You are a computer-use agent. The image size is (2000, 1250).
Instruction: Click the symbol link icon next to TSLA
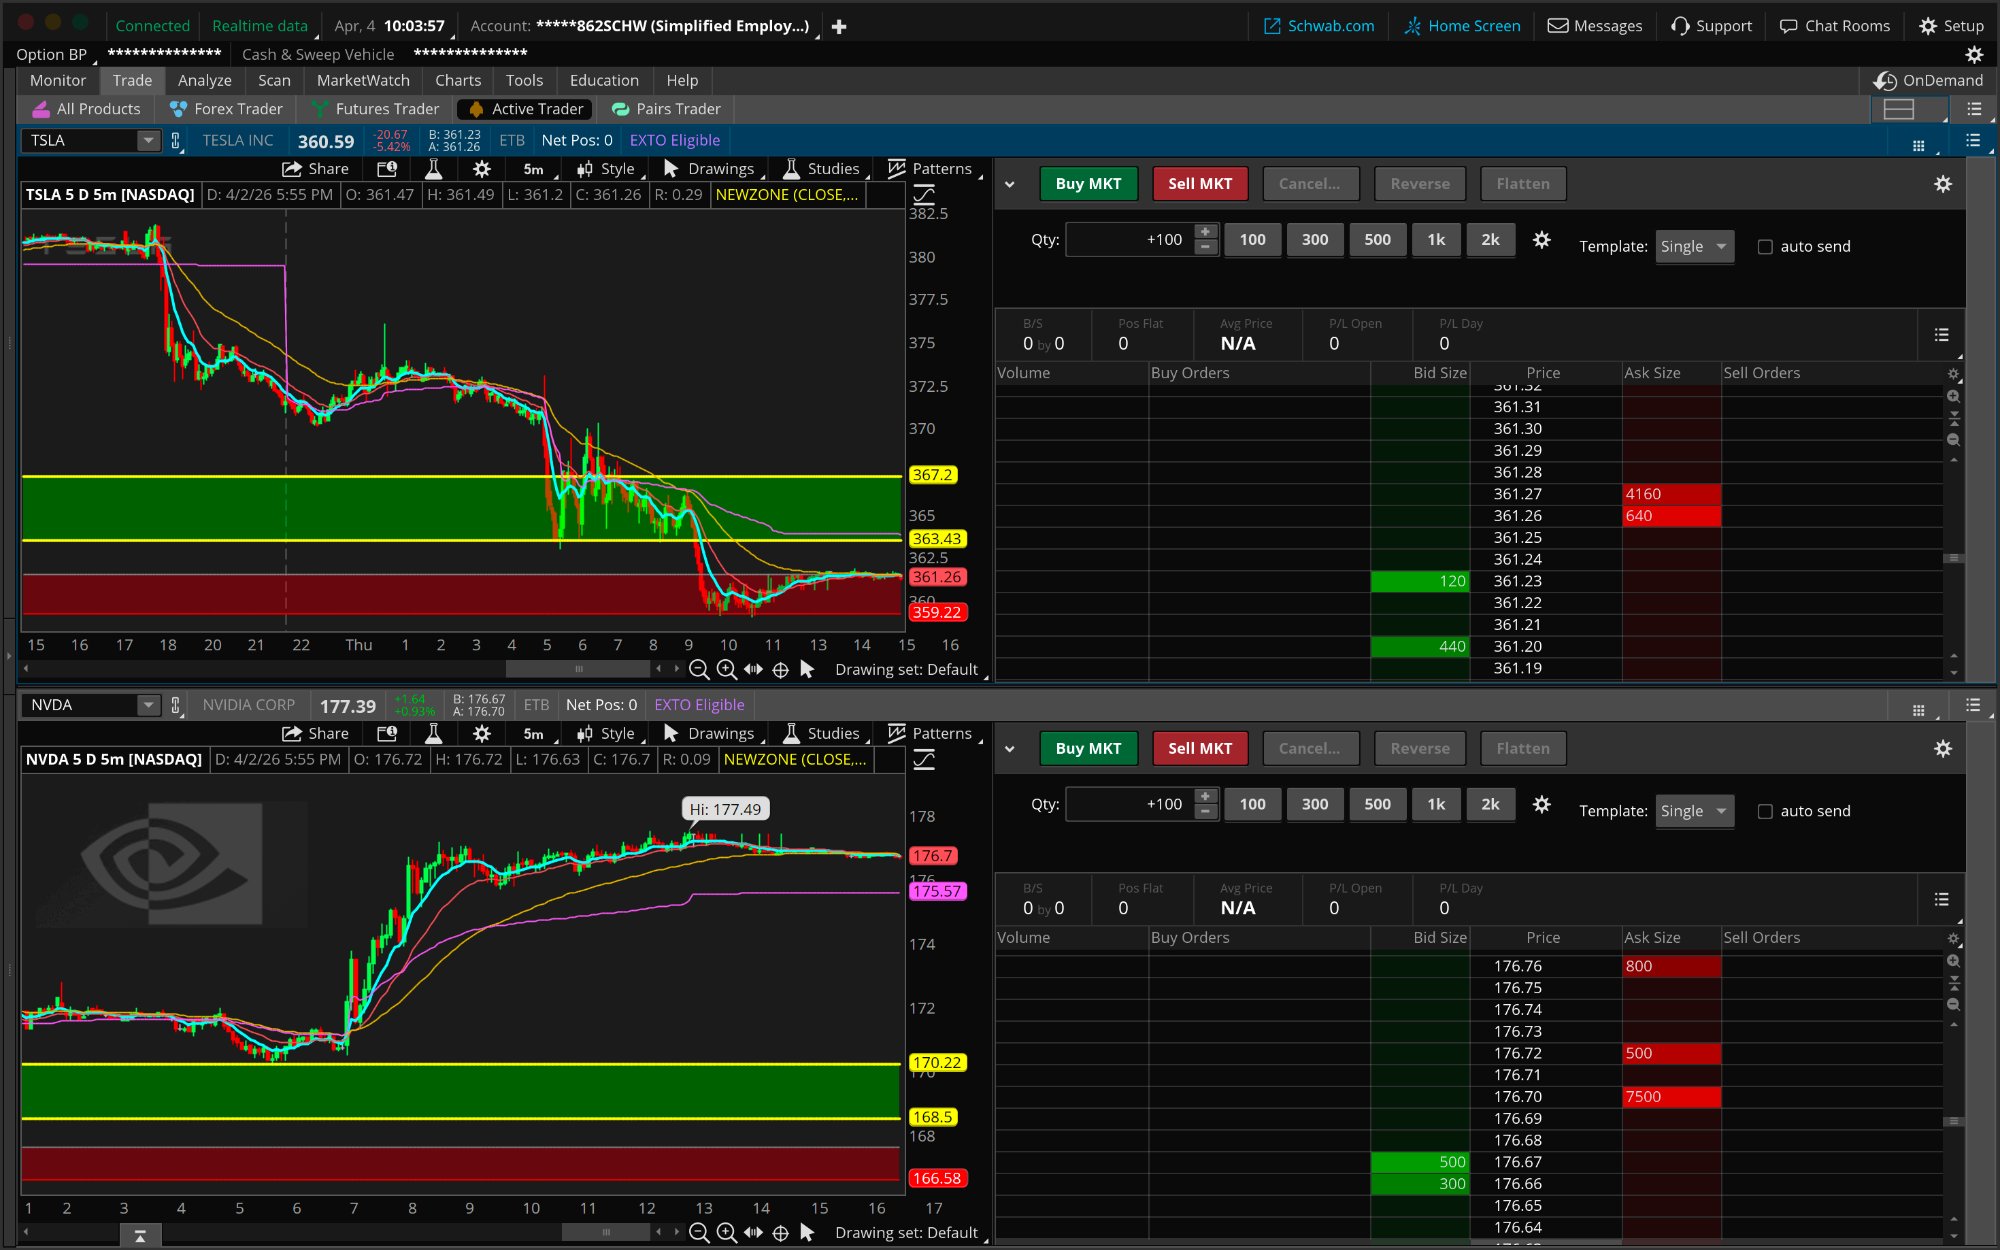coord(176,141)
